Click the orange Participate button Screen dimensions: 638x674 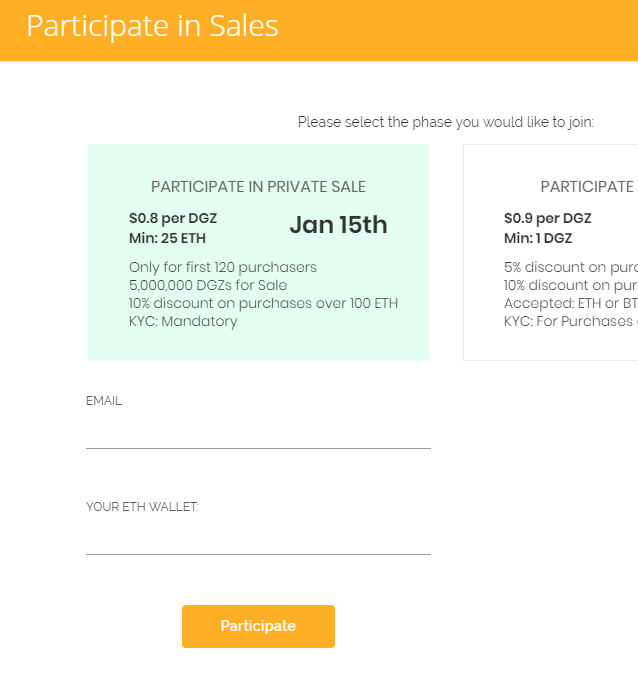pos(258,626)
